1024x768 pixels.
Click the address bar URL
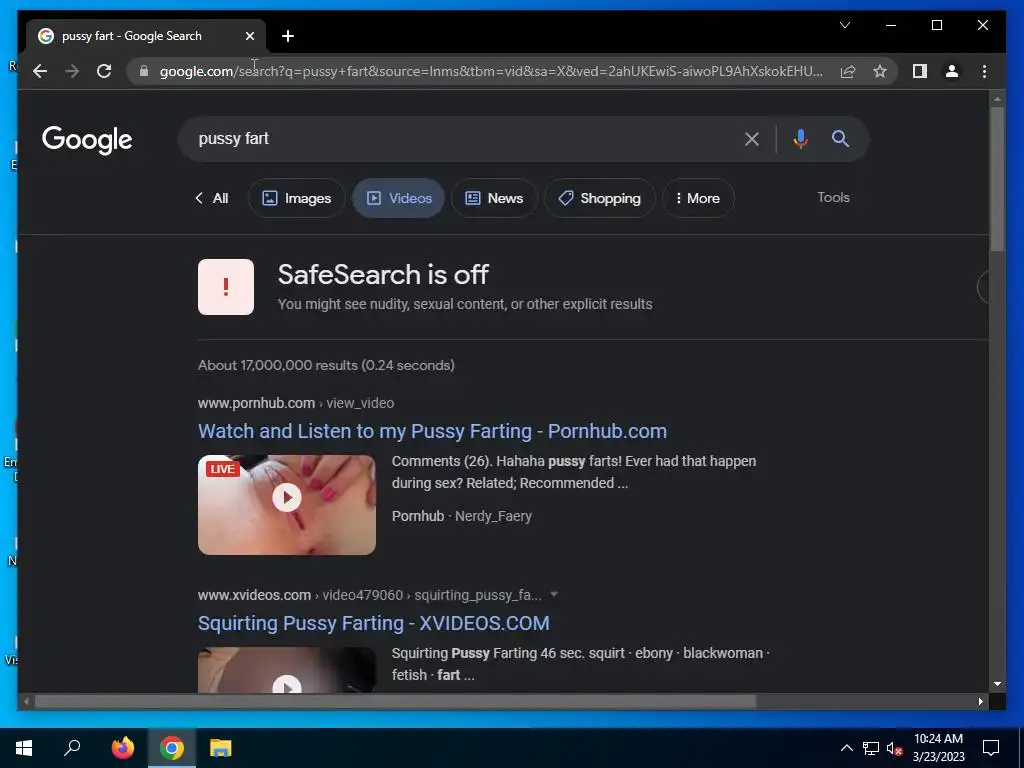tap(491, 71)
